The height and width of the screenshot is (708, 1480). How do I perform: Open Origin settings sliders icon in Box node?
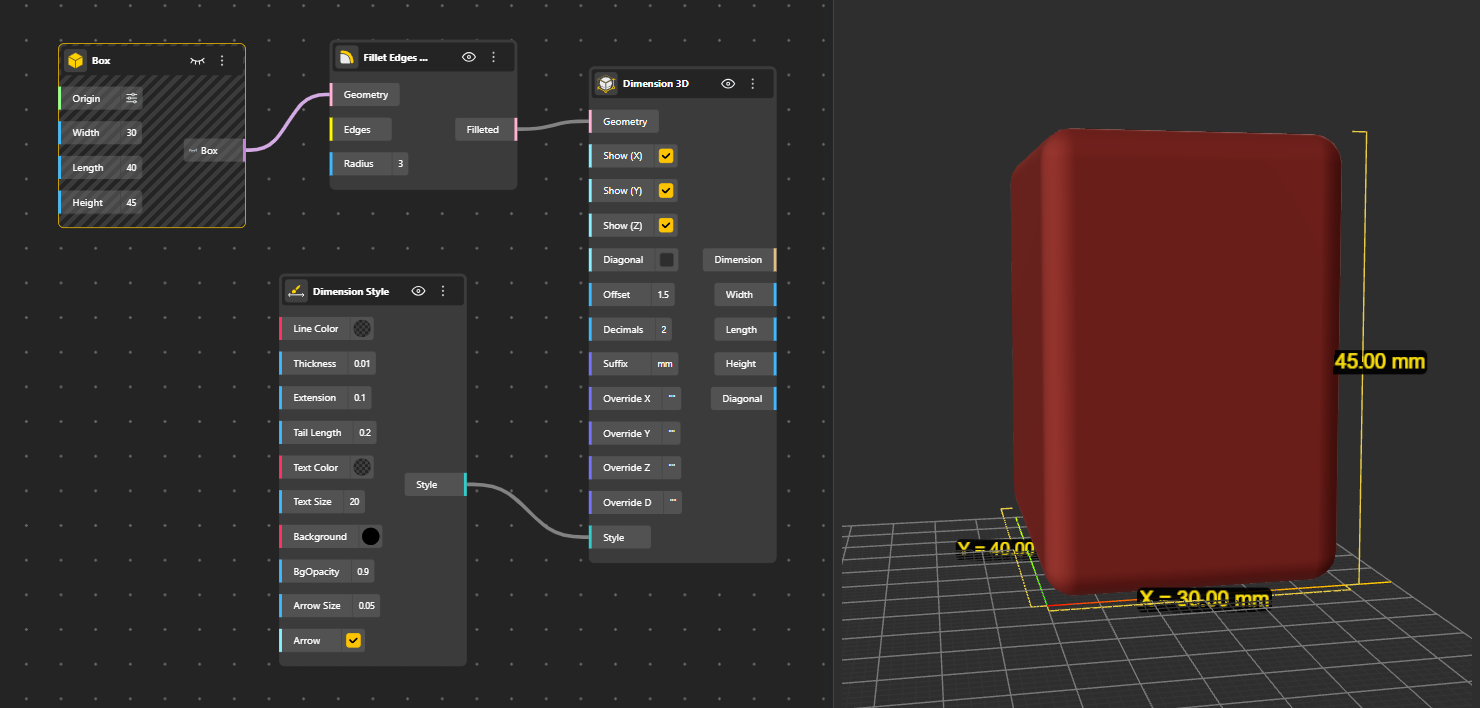pos(132,99)
